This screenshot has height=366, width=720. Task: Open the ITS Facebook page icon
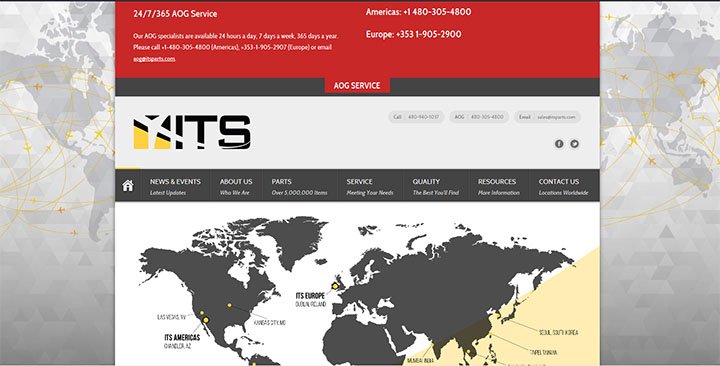point(559,144)
